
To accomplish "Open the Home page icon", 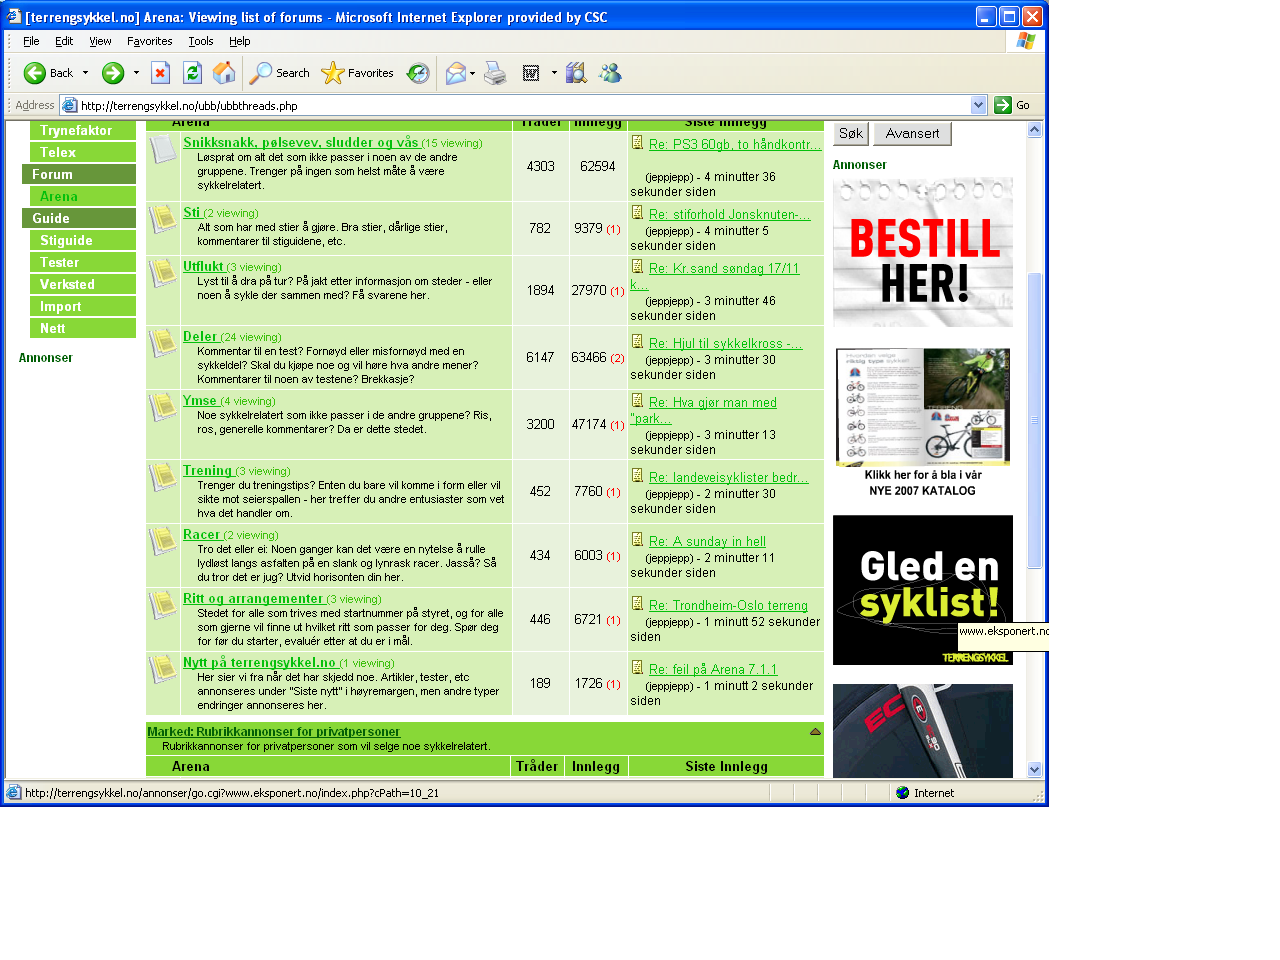I will coord(224,73).
